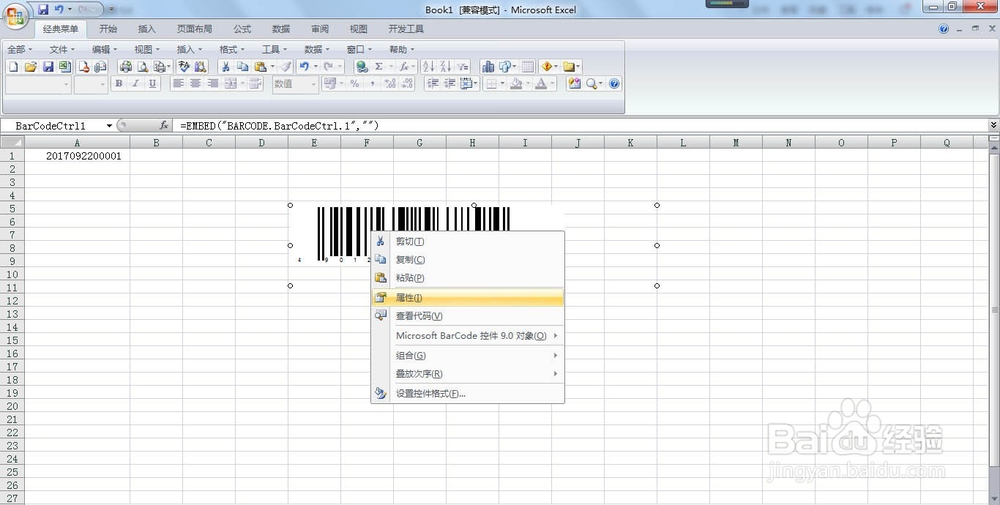
Task: Toggle align text right button
Action: coord(213,84)
